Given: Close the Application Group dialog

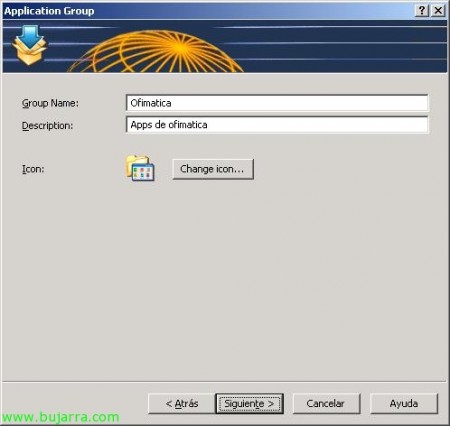Looking at the screenshot, I should point(438,11).
